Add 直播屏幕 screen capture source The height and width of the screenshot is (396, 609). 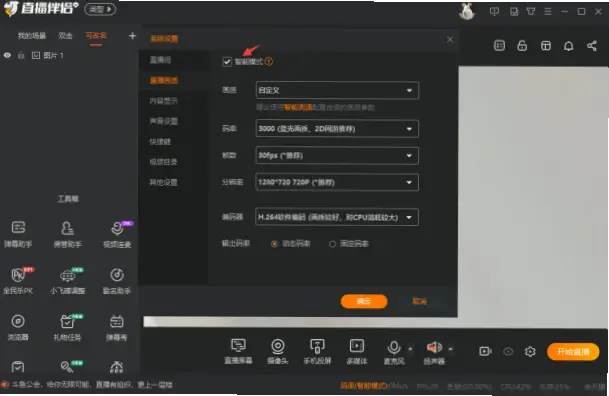(x=238, y=351)
